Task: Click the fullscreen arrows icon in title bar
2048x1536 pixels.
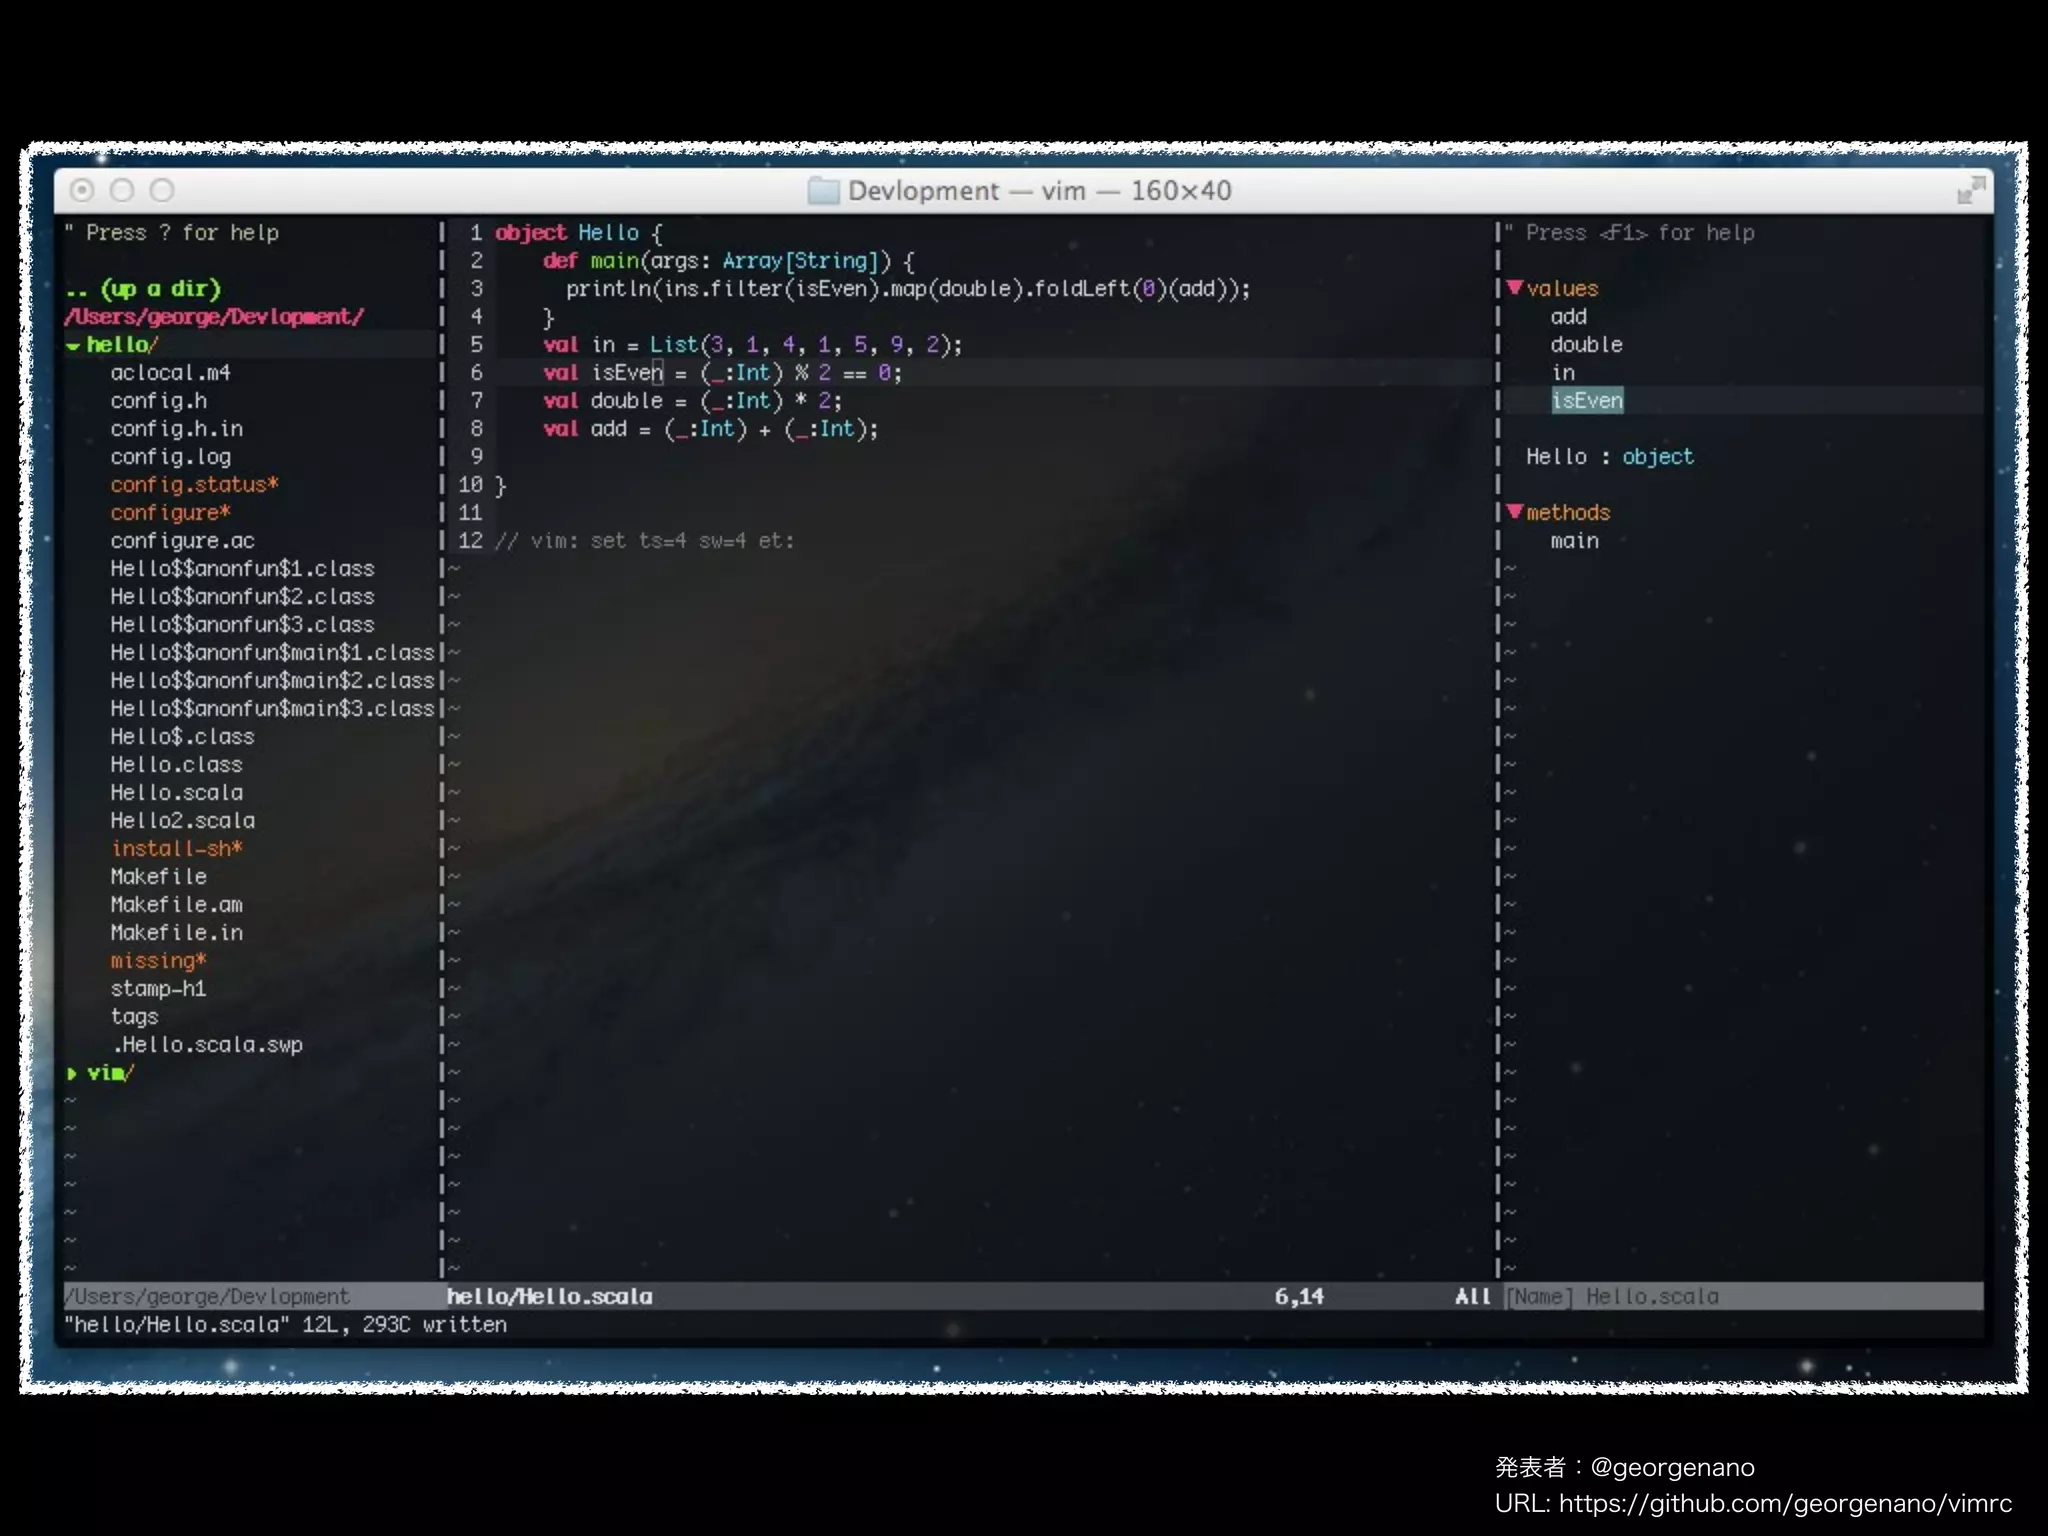Action: tap(1970, 190)
